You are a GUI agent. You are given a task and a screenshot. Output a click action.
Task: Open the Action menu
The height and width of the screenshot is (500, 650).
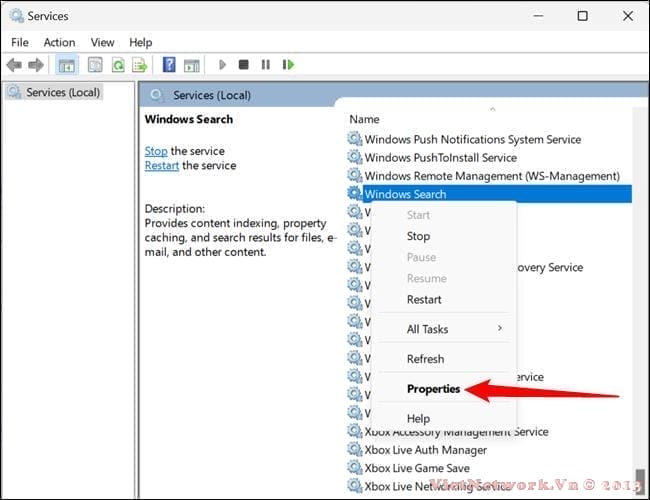click(x=59, y=42)
